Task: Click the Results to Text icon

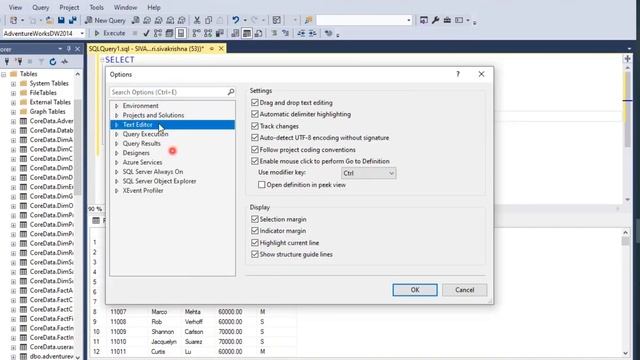Action: point(235,33)
